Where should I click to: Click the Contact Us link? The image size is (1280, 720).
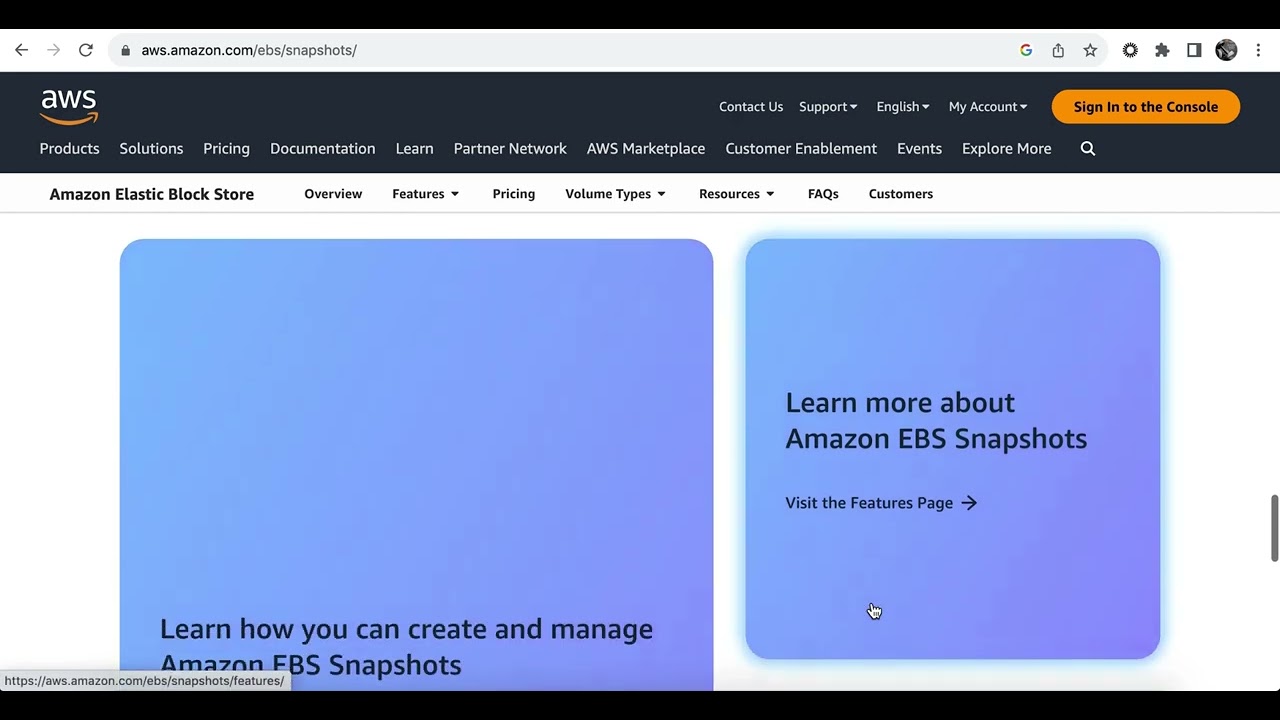pyautogui.click(x=751, y=107)
